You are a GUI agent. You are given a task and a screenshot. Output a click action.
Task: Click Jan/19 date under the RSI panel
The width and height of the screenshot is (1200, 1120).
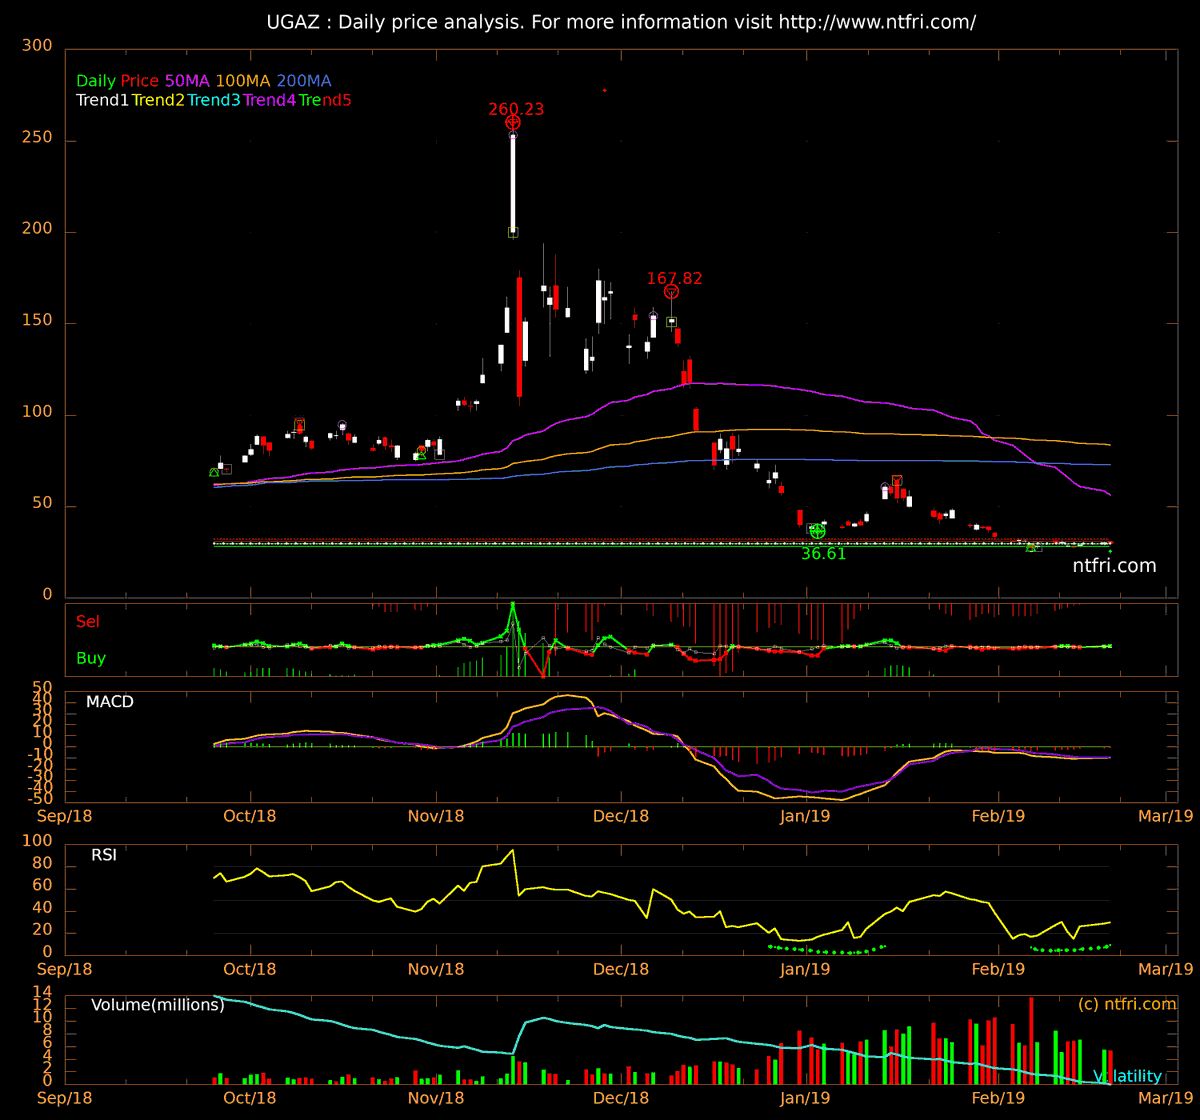[805, 968]
